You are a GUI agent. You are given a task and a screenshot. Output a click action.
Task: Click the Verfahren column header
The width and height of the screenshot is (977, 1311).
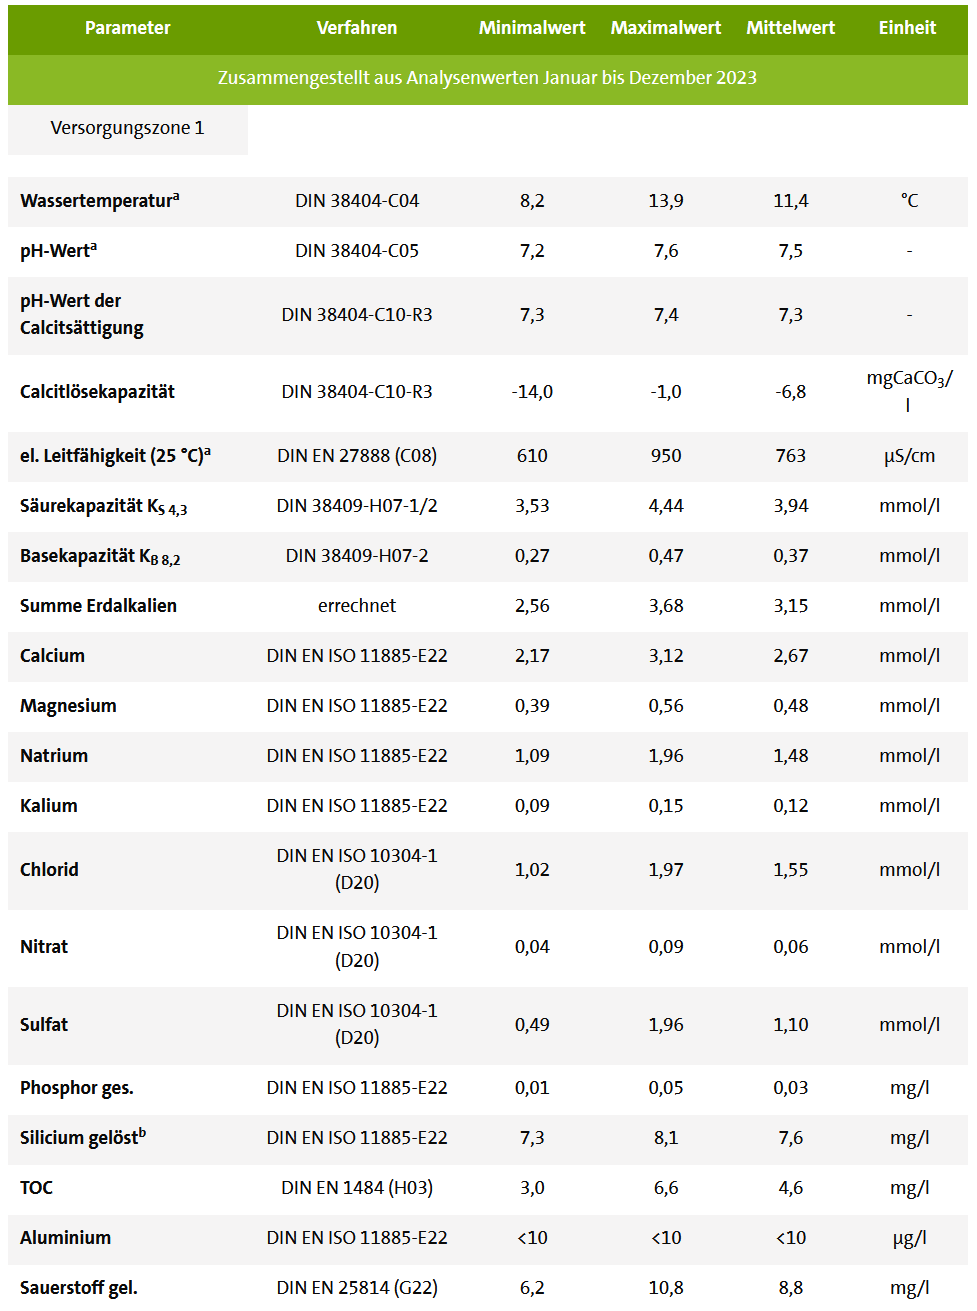[357, 28]
